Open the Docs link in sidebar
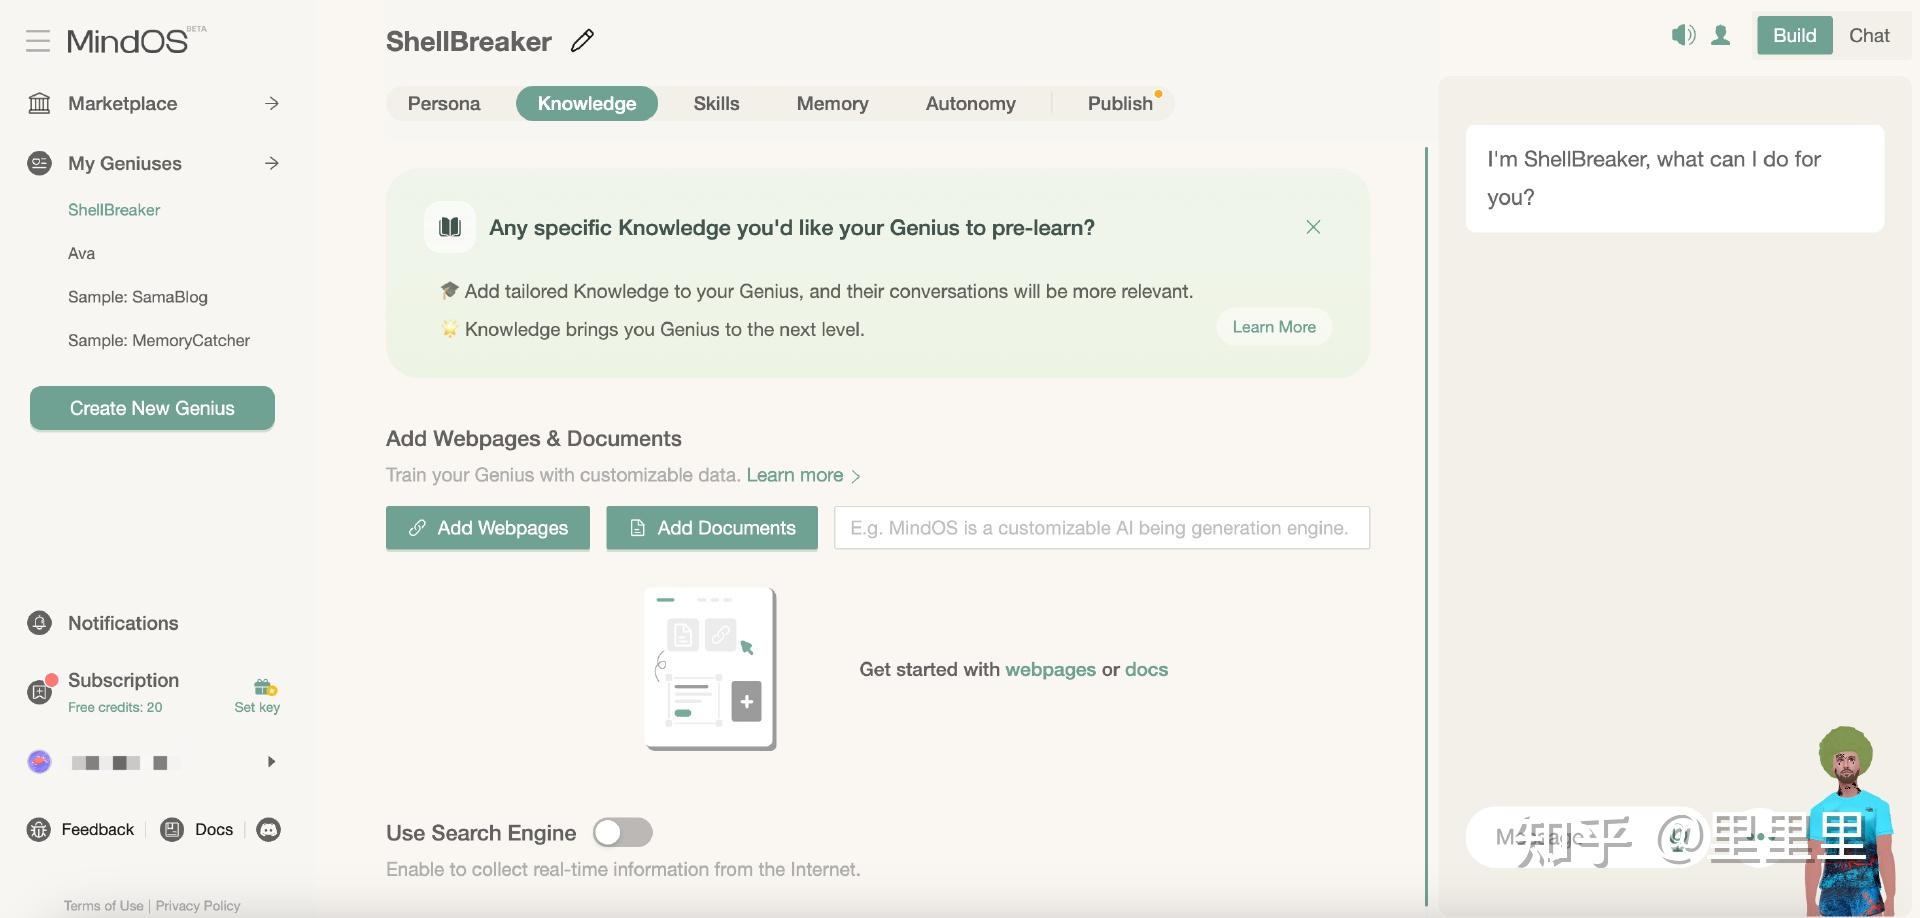1920x918 pixels. (213, 830)
